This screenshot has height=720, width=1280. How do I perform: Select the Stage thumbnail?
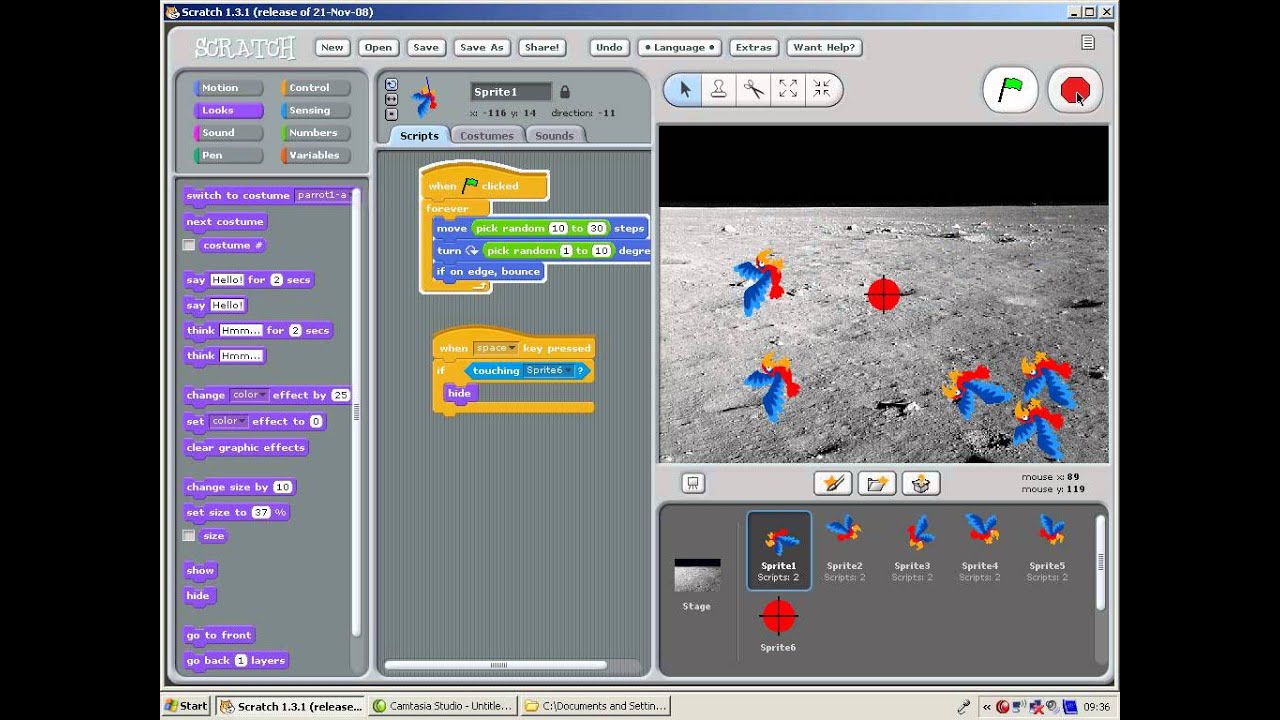(696, 584)
